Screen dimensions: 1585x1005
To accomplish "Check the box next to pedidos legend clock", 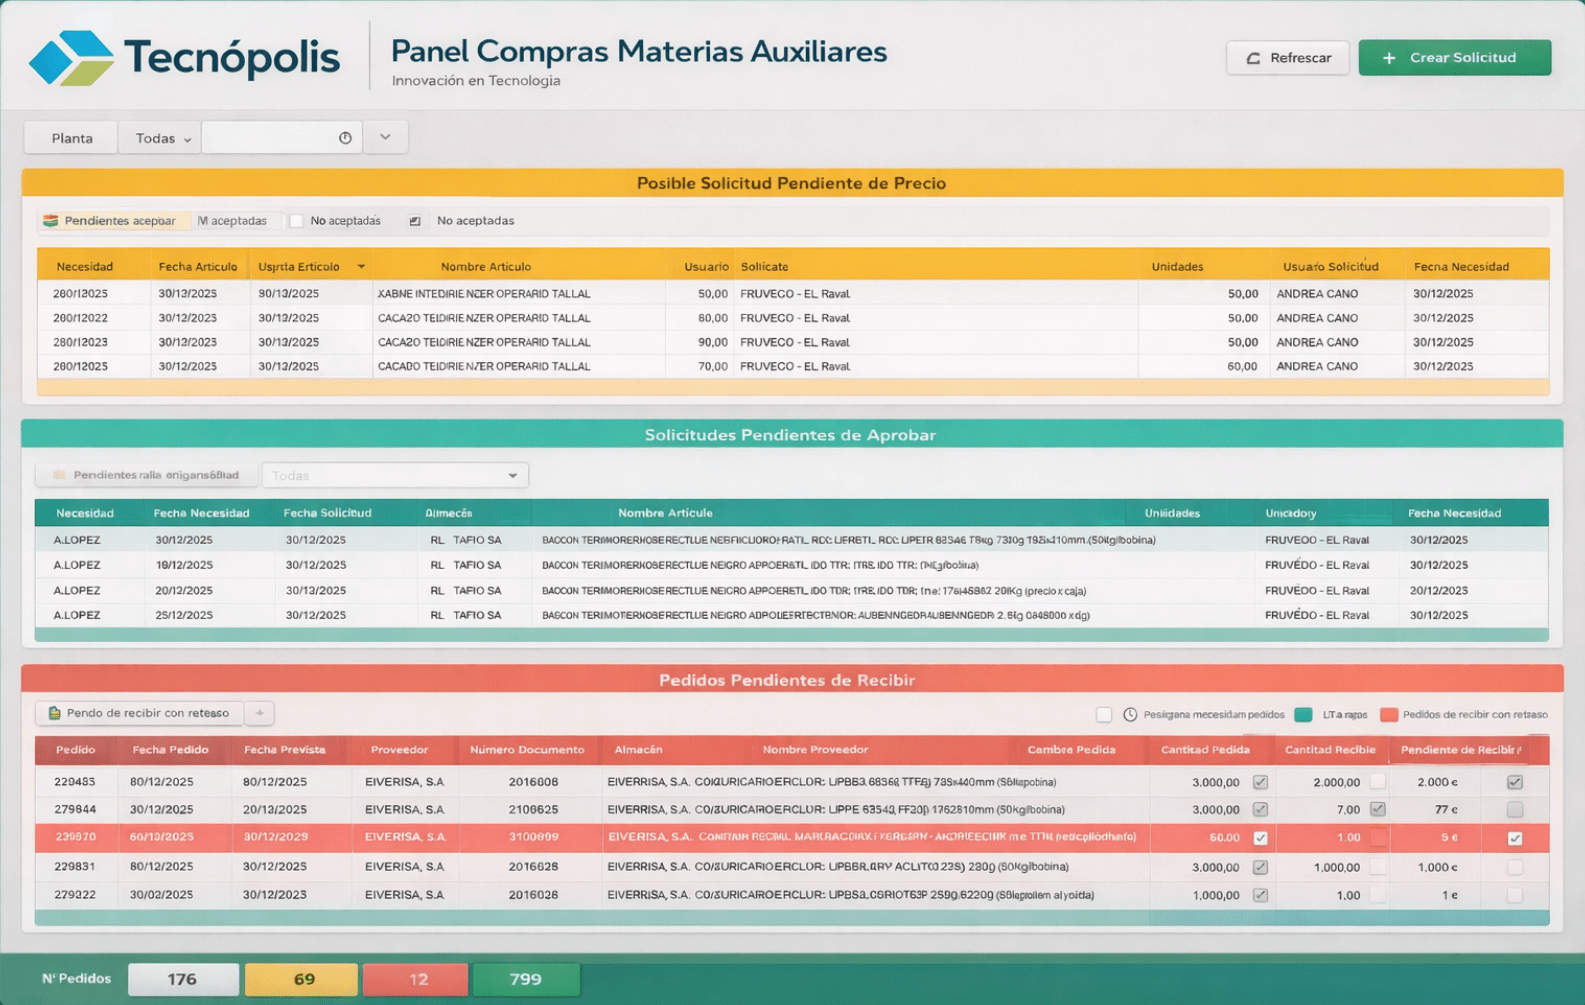I will coord(1104,715).
